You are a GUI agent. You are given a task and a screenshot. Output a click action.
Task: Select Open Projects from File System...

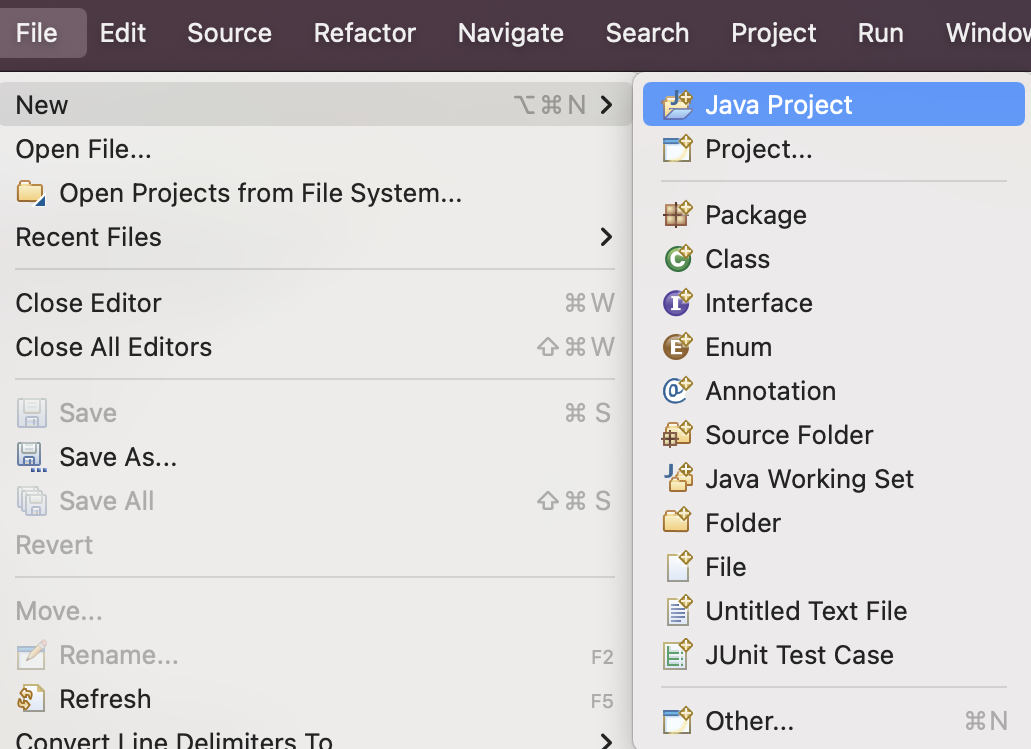coord(260,193)
